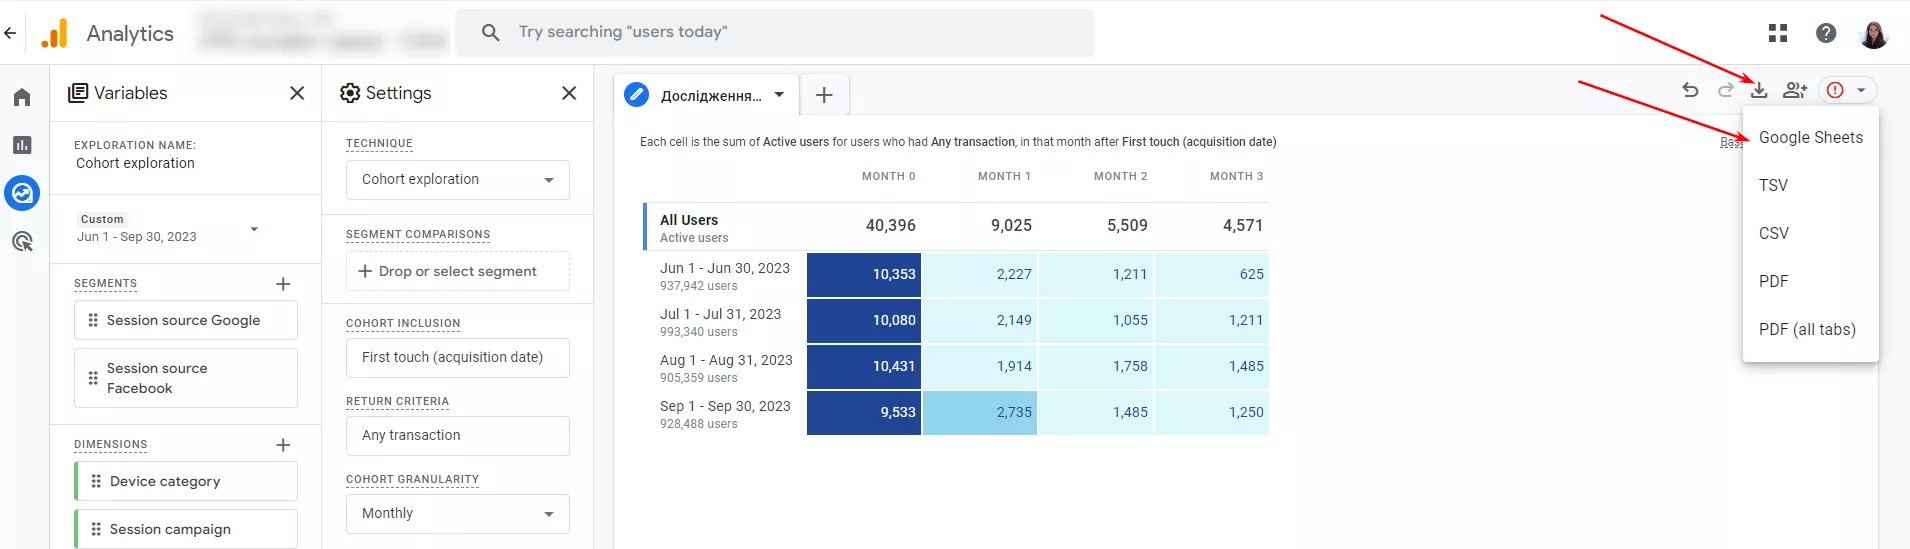Open the Дослідження tab dropdown arrow
1910x549 pixels.
779,95
